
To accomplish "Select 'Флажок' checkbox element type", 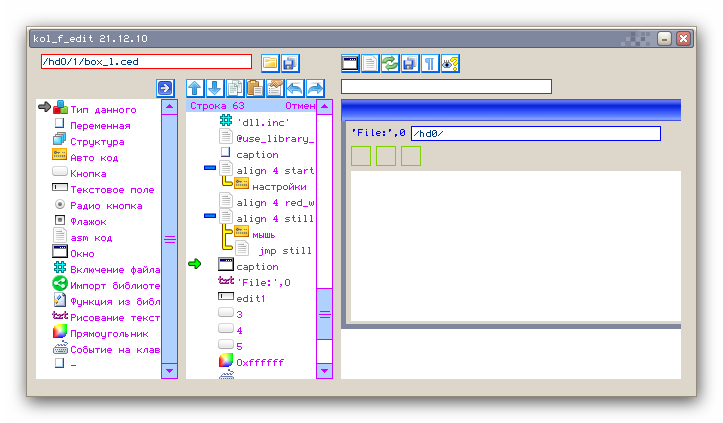I will pyautogui.click(x=88, y=221).
